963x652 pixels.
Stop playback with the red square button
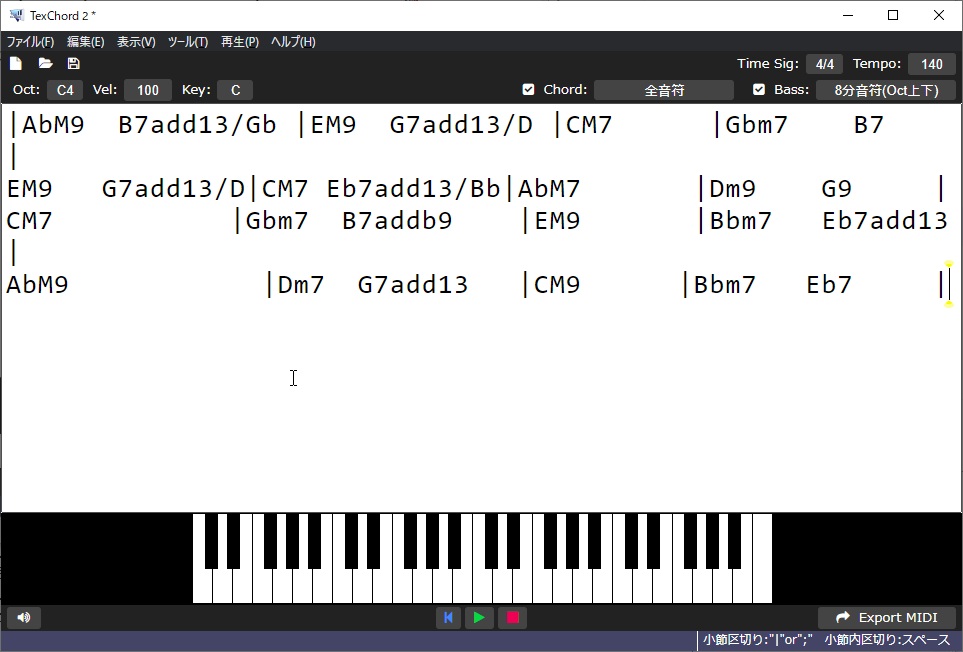pos(513,618)
